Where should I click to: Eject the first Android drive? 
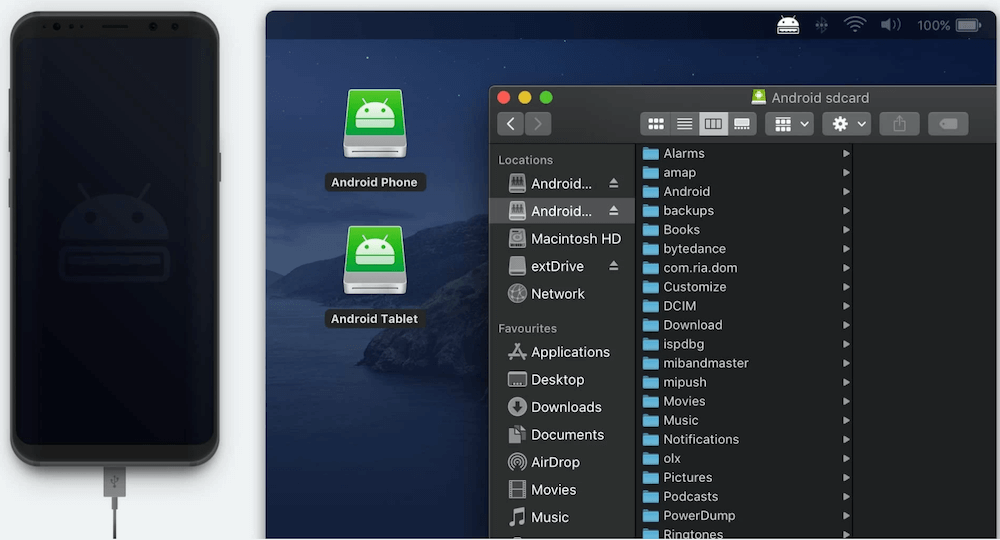(613, 184)
